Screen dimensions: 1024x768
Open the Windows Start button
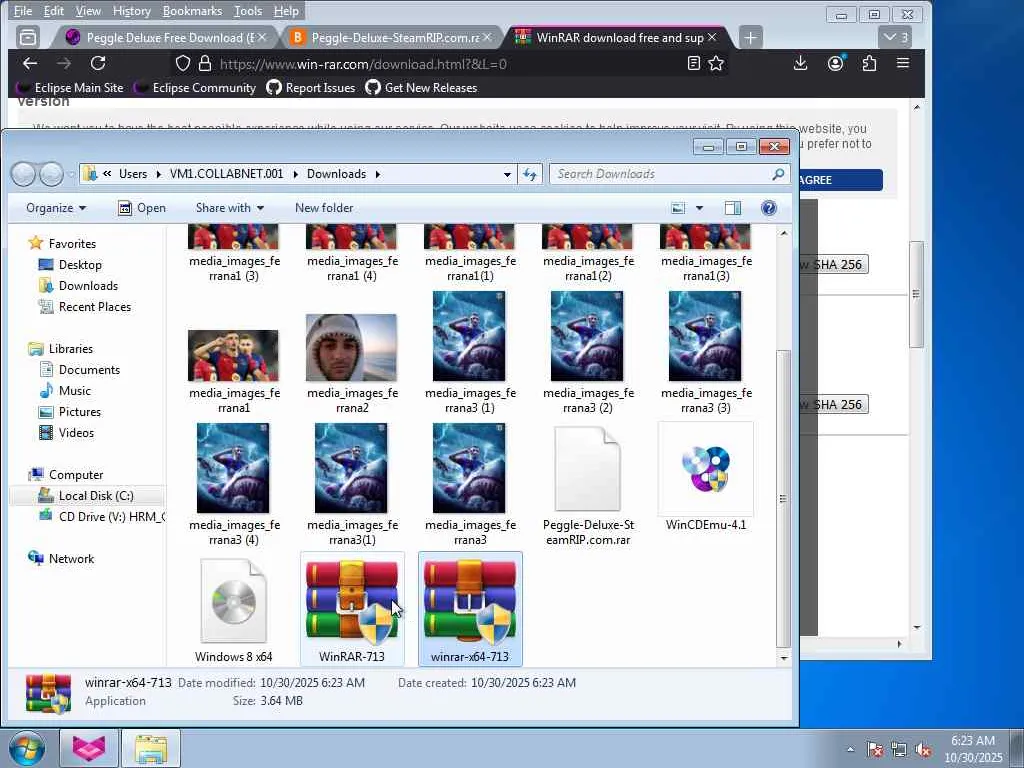point(26,747)
